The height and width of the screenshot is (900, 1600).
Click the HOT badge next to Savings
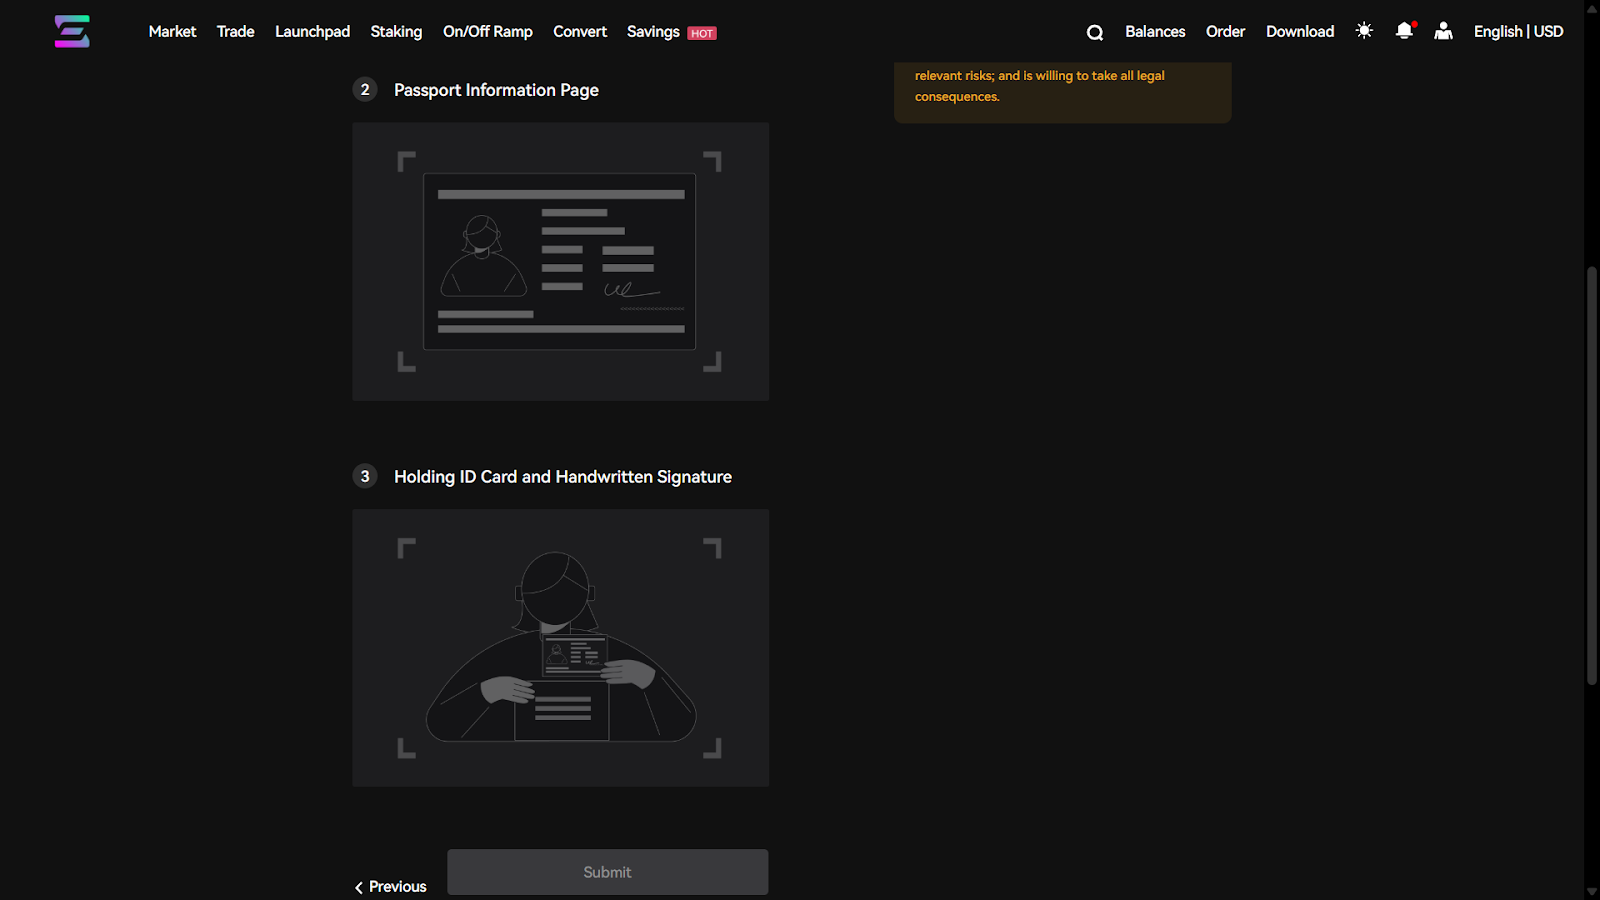point(702,33)
